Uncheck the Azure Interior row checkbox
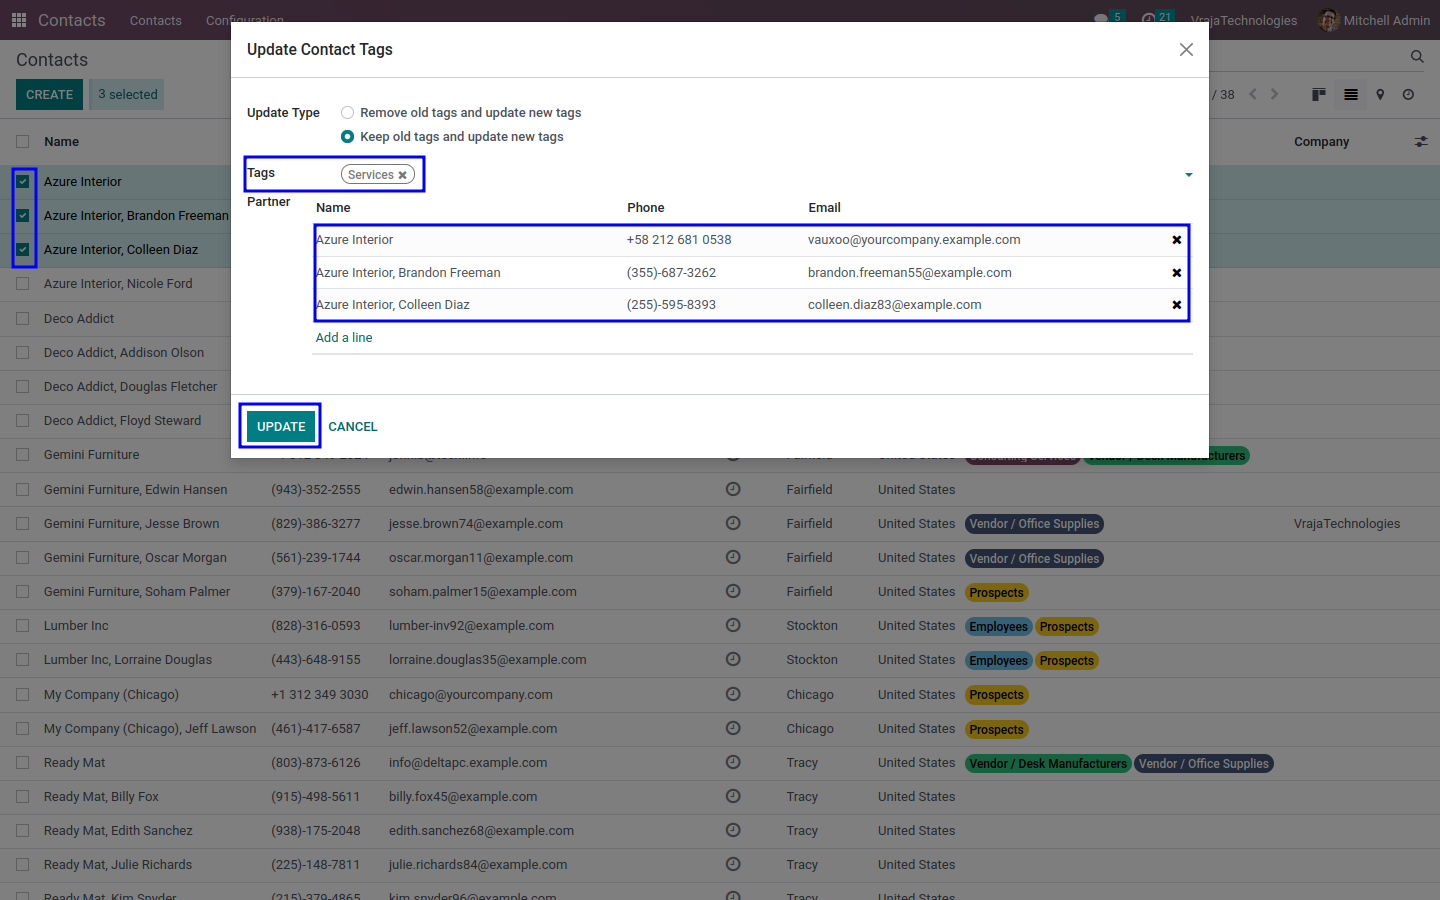 pyautogui.click(x=23, y=182)
